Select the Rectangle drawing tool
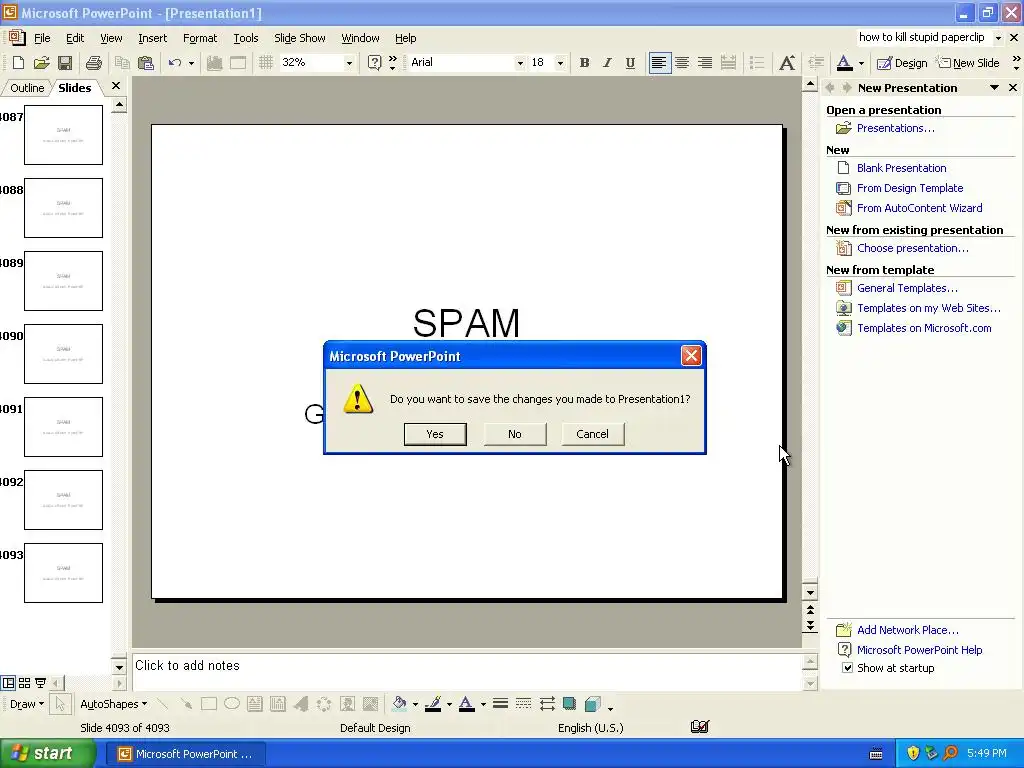This screenshot has height=768, width=1024. click(x=209, y=704)
